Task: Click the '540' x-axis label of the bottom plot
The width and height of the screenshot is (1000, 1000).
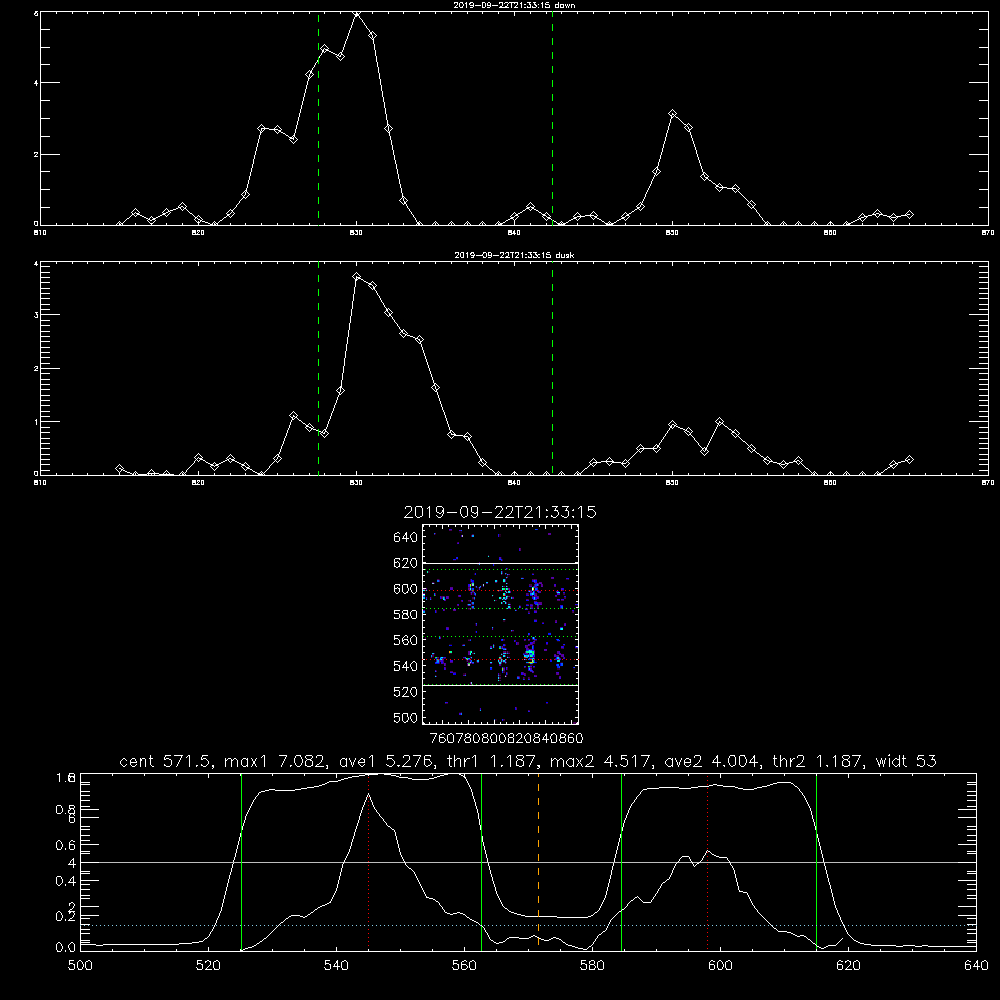Action: tap(336, 966)
